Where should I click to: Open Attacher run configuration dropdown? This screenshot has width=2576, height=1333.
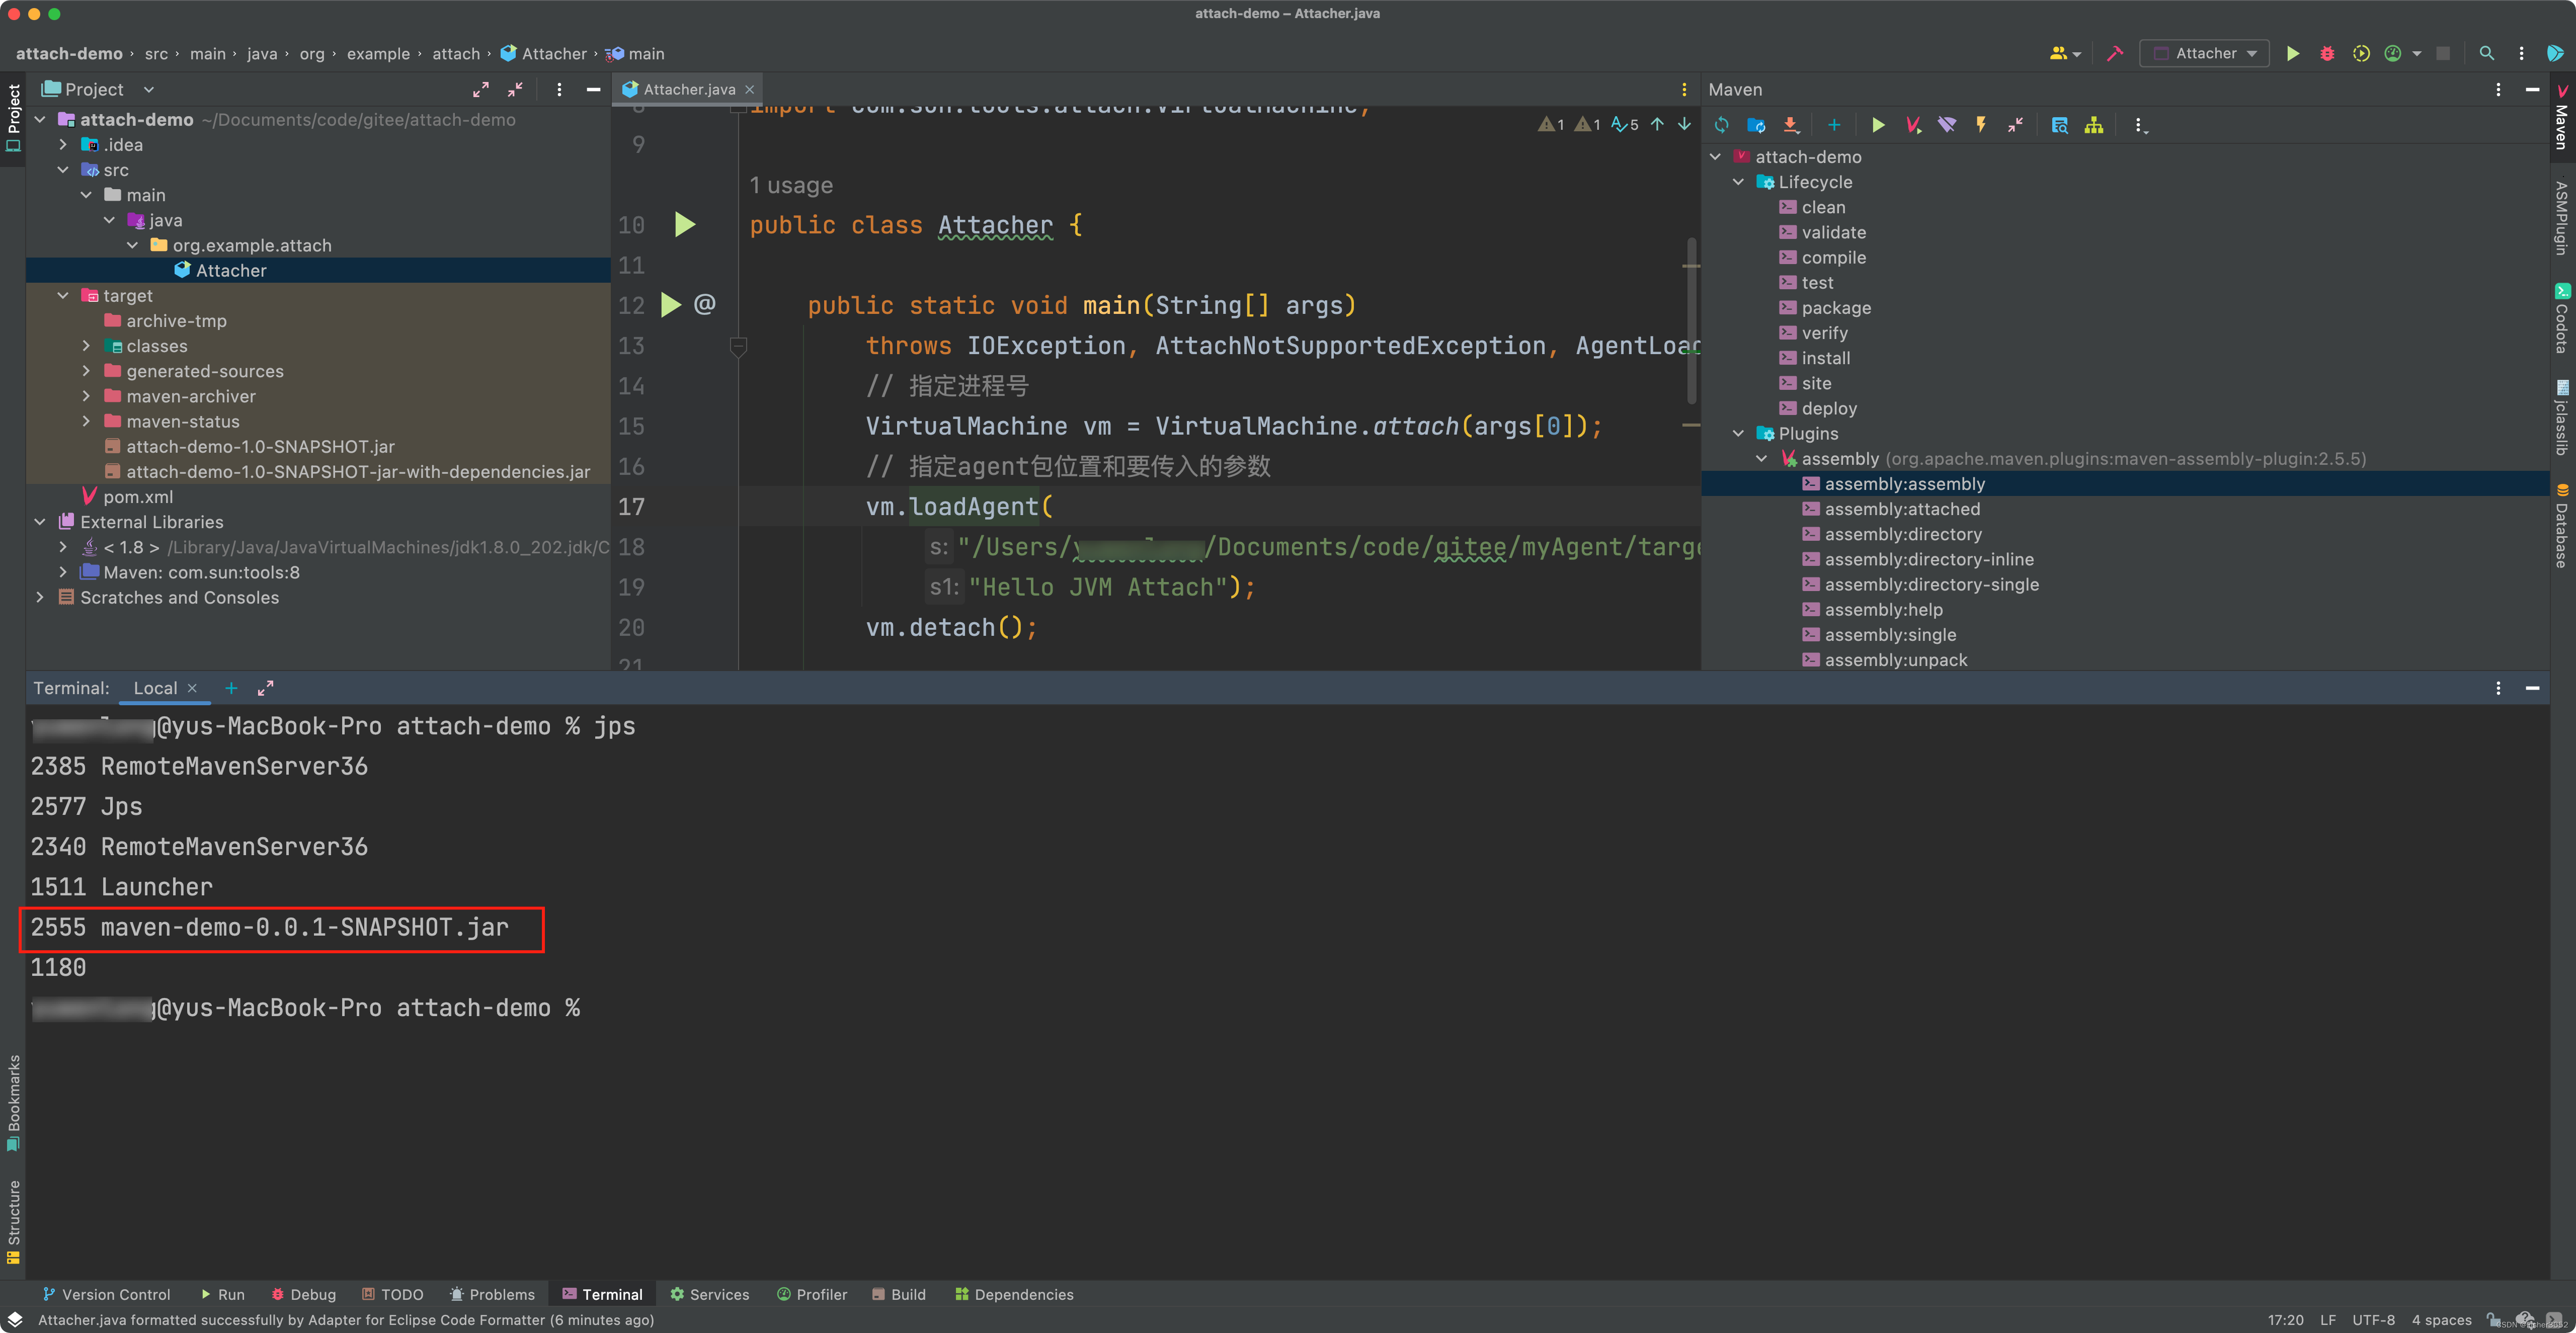(2204, 54)
